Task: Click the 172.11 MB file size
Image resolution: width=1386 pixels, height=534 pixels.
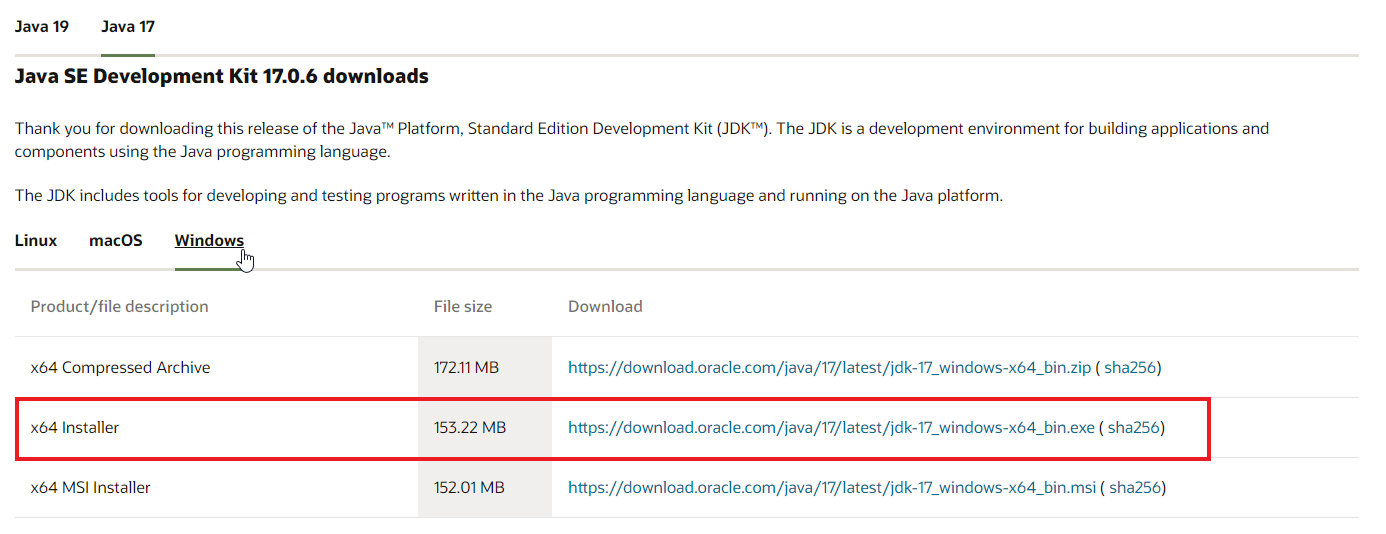Action: pyautogui.click(x=466, y=367)
